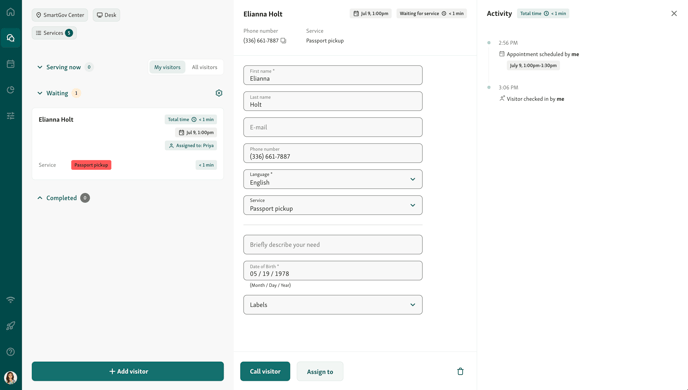Expand the Completed section
Image resolution: width=688 pixels, height=390 pixels.
point(40,198)
